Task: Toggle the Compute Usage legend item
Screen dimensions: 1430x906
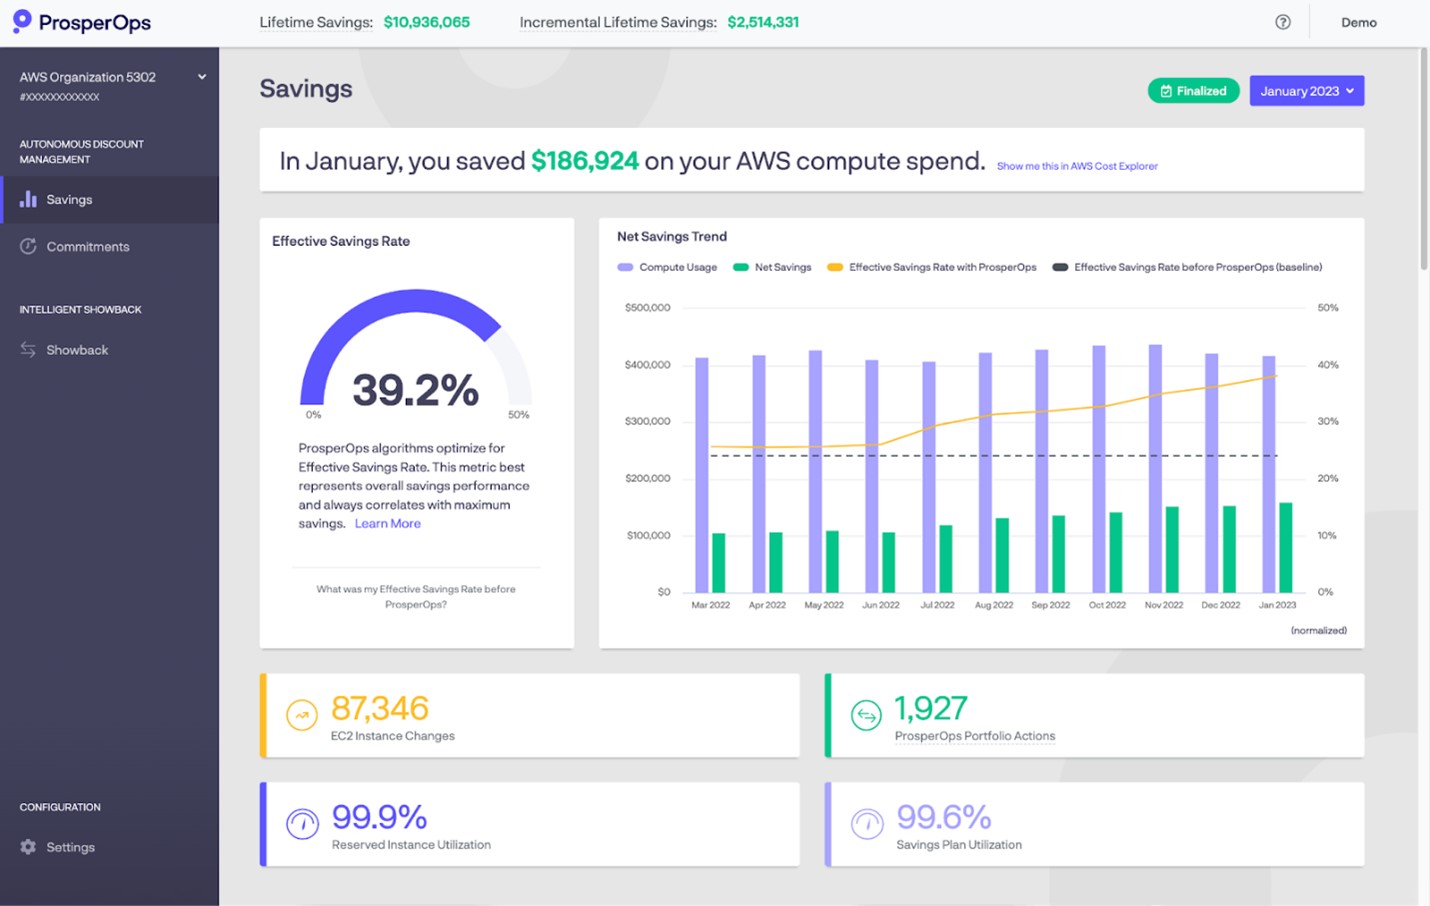Action: tap(667, 267)
